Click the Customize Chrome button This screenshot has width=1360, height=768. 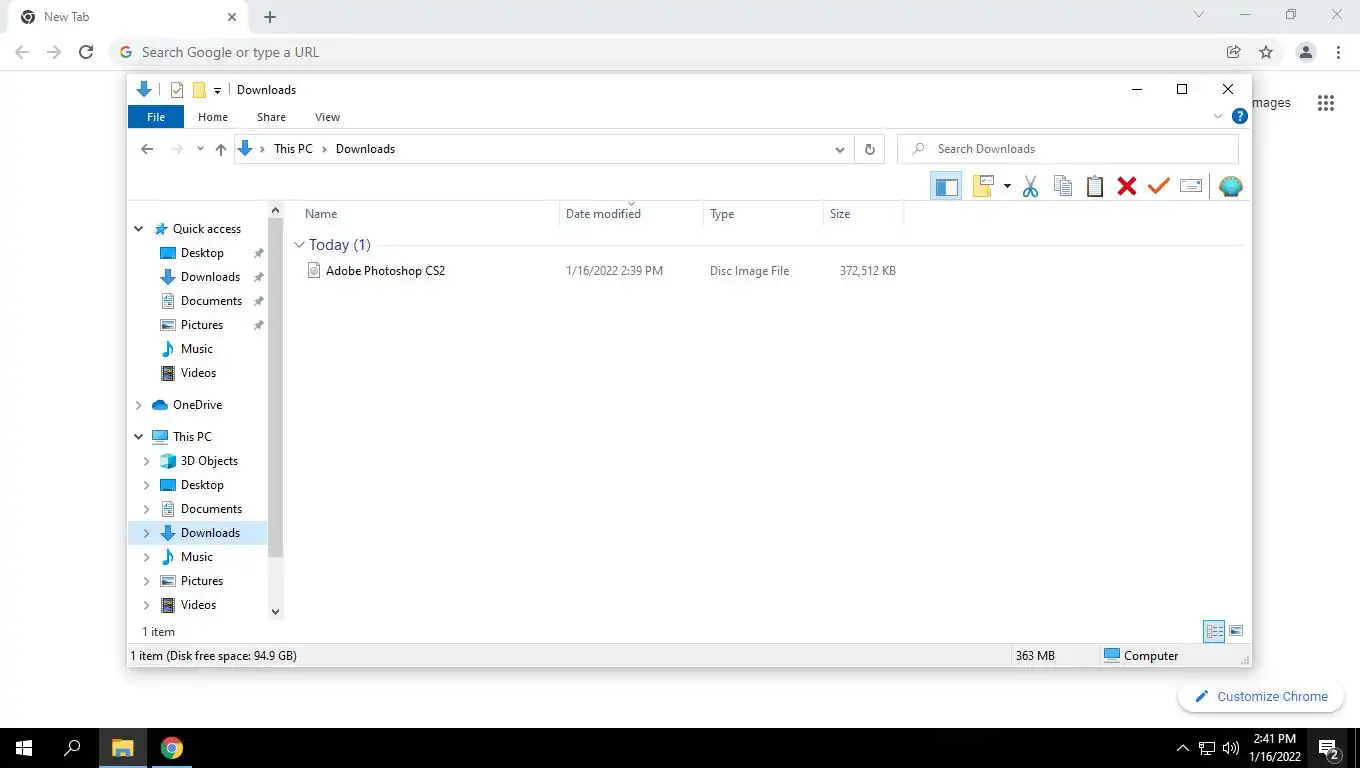click(x=1261, y=697)
